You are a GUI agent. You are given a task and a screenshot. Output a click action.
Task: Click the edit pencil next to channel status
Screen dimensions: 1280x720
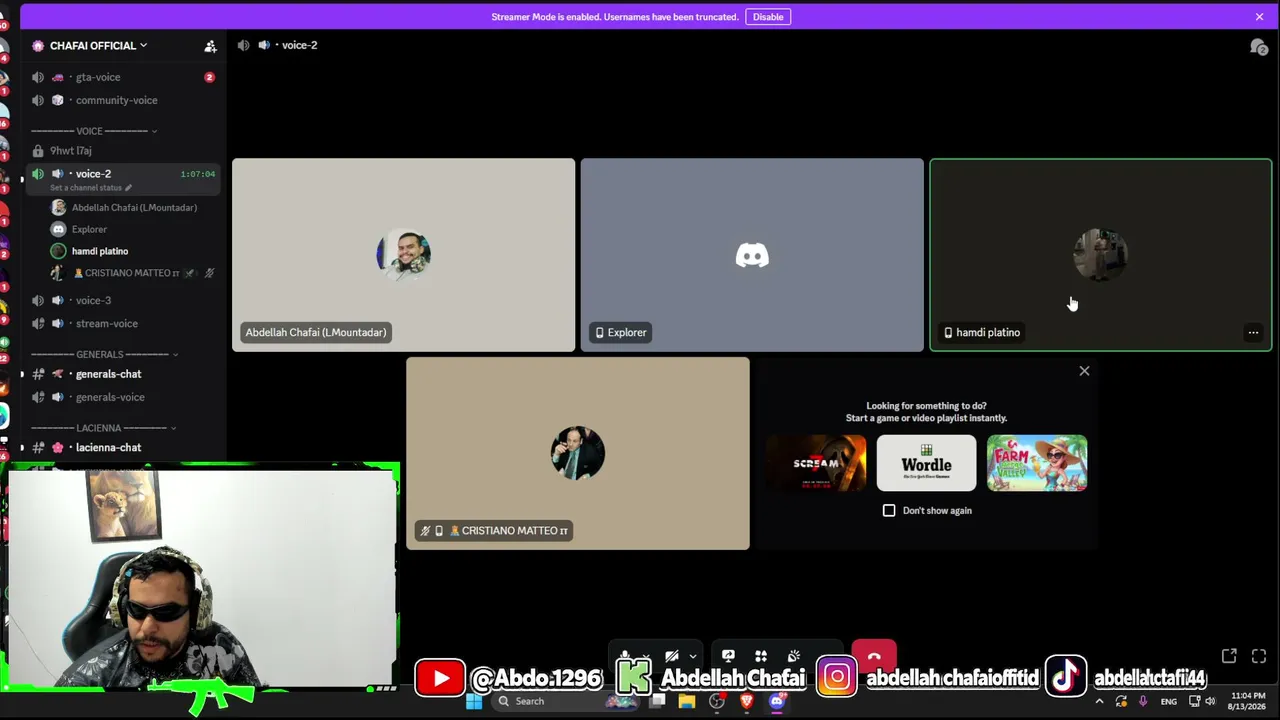click(128, 188)
